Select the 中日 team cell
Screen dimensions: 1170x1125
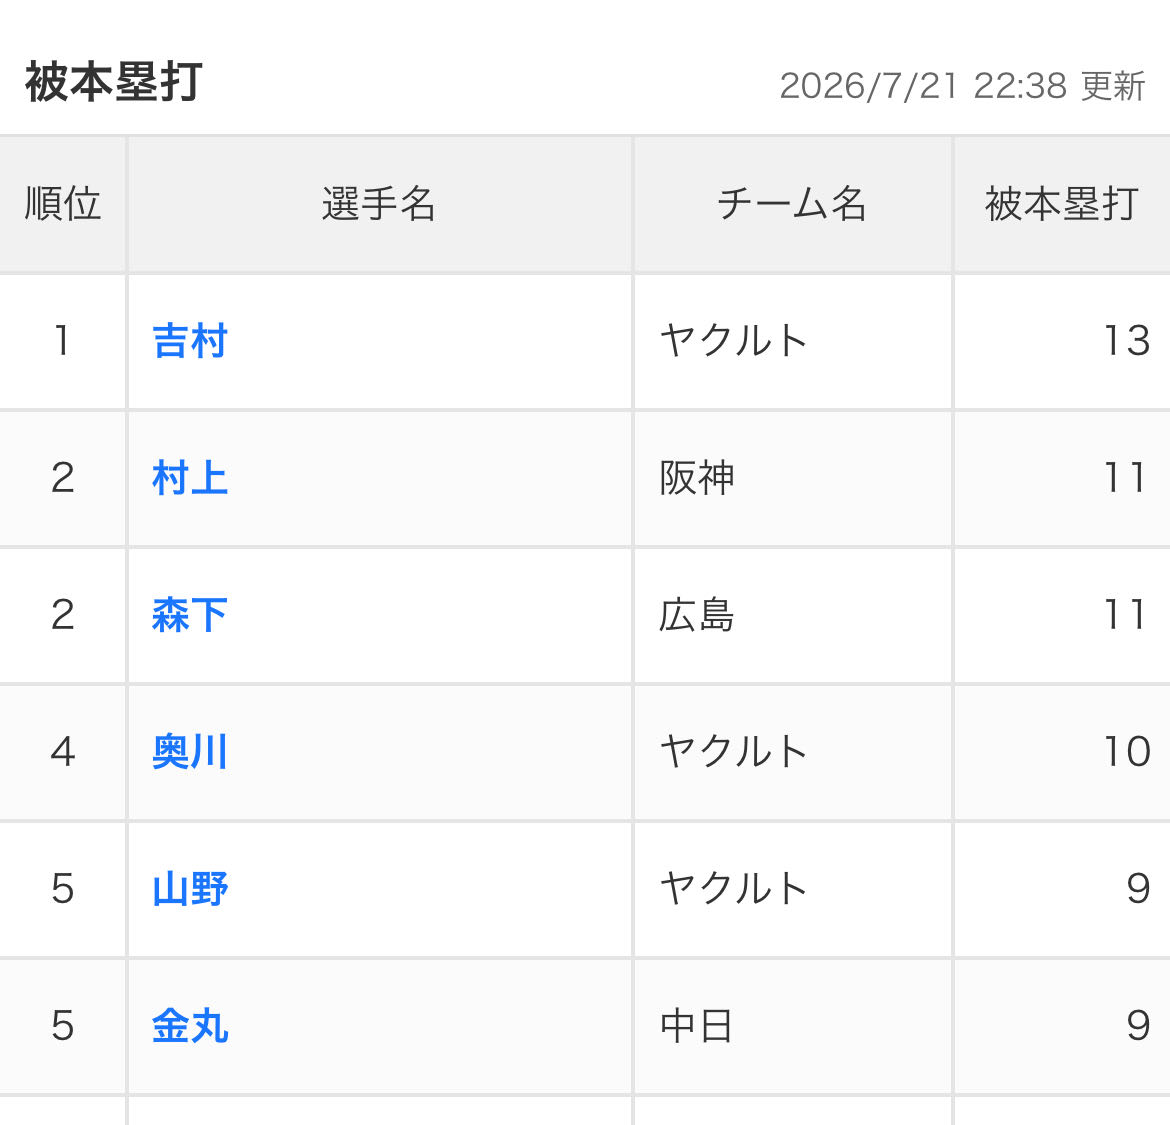click(792, 1027)
